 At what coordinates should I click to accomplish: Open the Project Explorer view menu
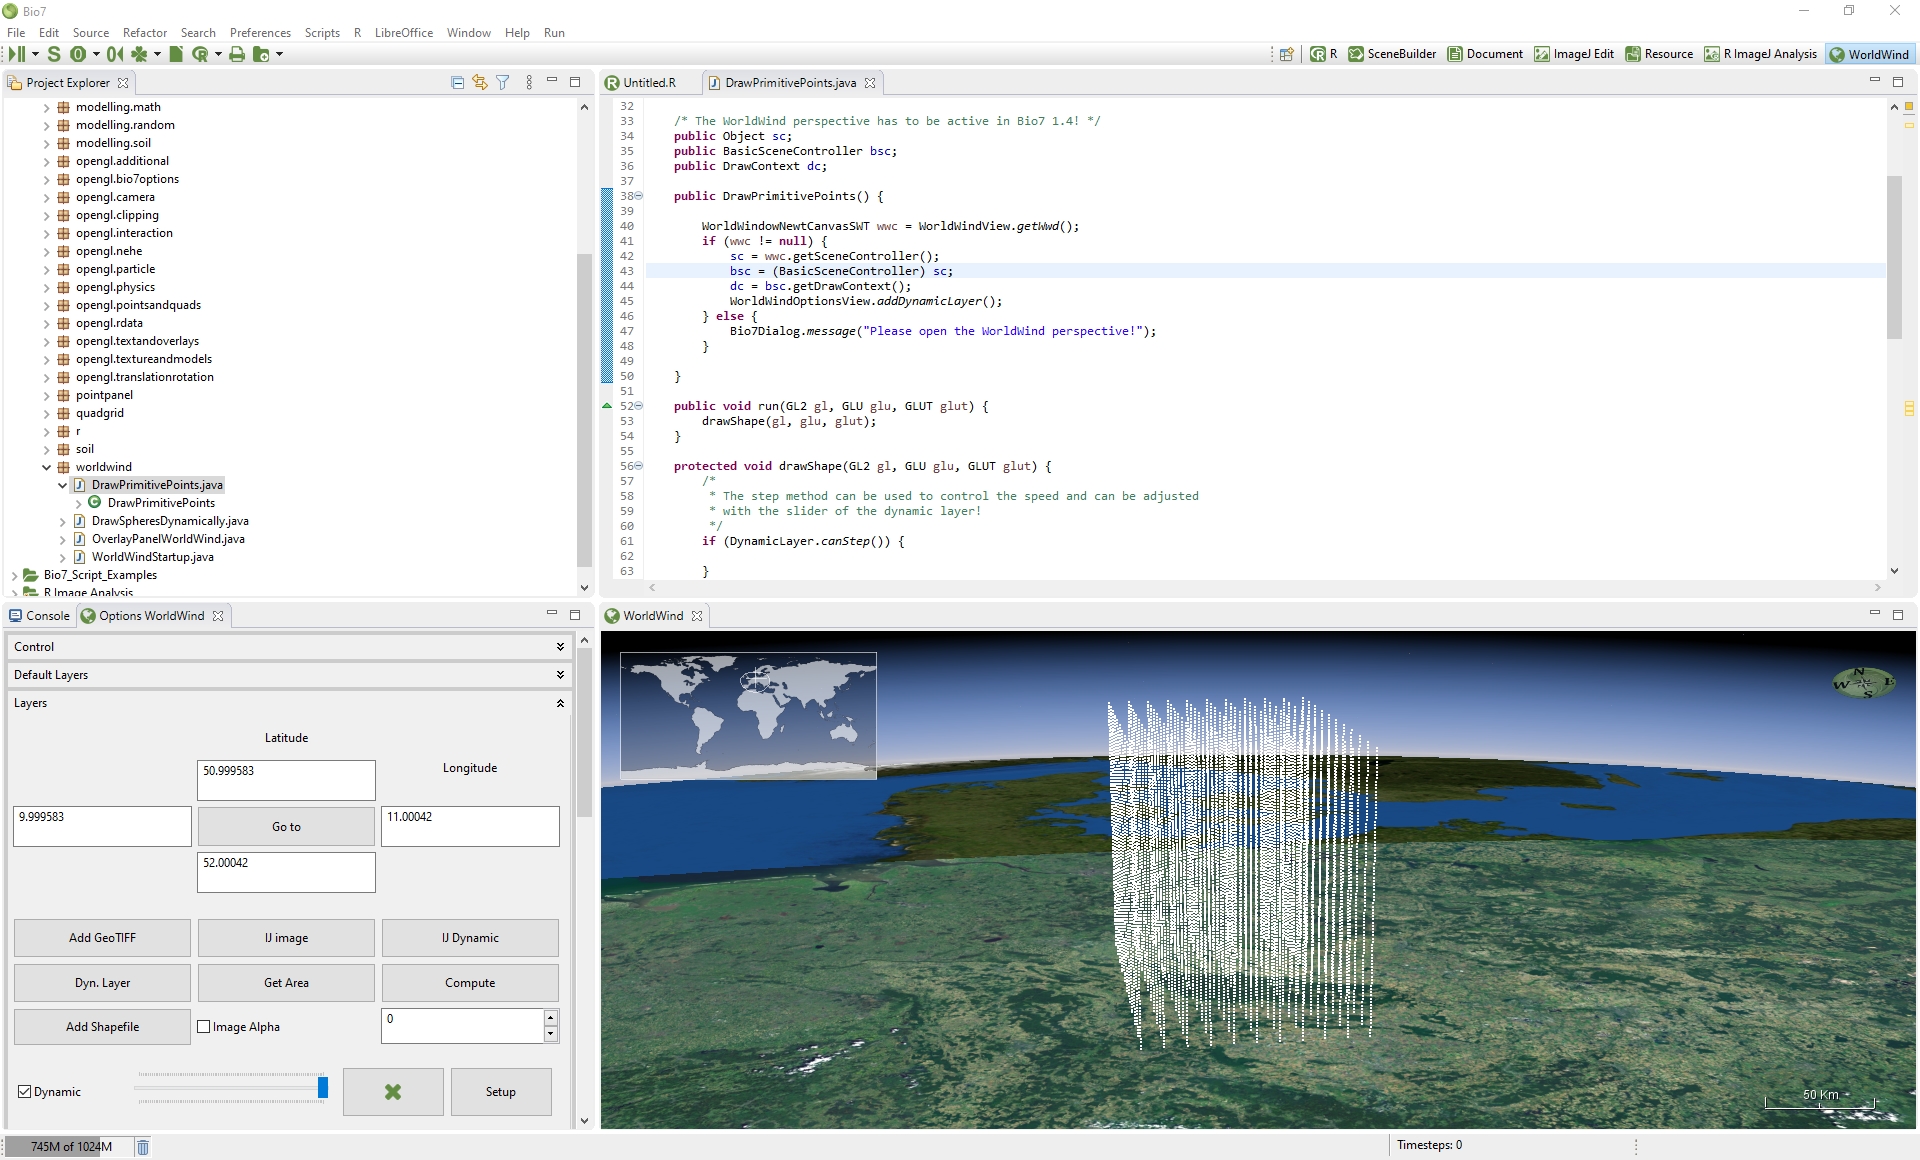pyautogui.click(x=529, y=83)
